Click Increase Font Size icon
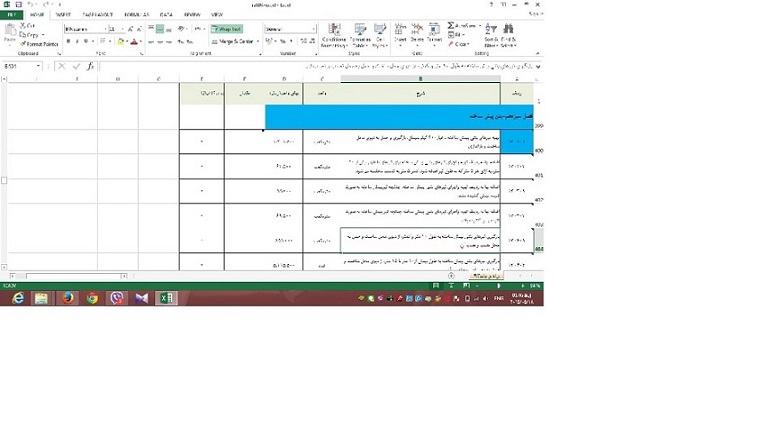This screenshot has width=776, height=437. [x=131, y=29]
